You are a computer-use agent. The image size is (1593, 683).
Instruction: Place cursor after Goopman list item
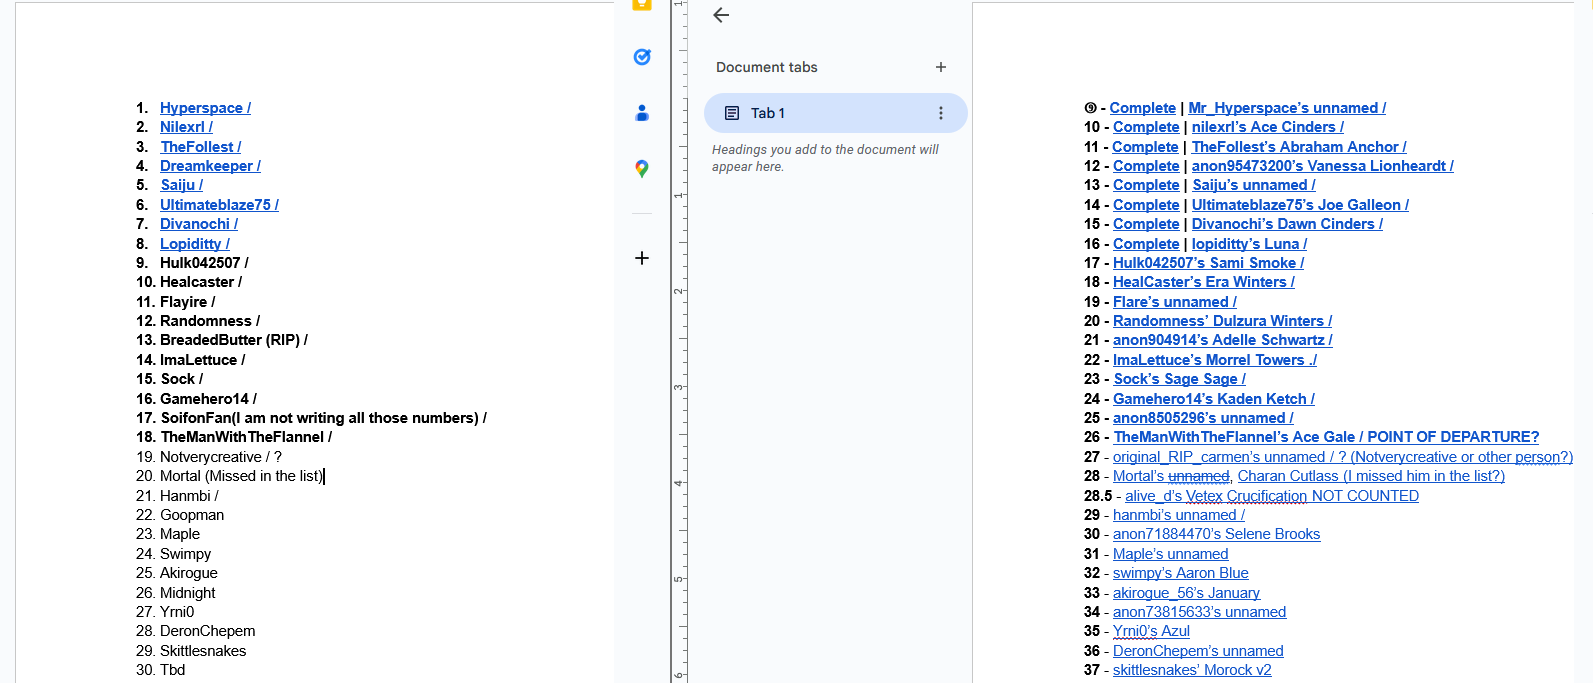[x=226, y=515]
